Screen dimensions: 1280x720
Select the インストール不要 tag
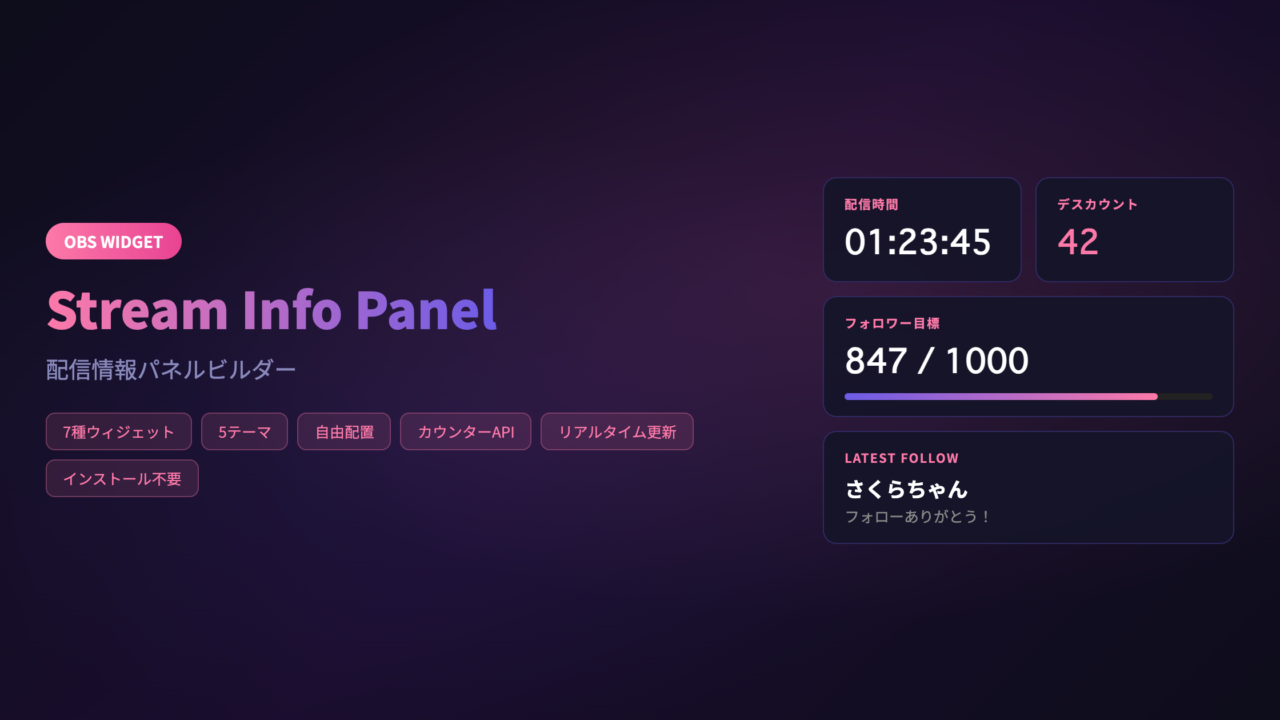pyautogui.click(x=122, y=479)
